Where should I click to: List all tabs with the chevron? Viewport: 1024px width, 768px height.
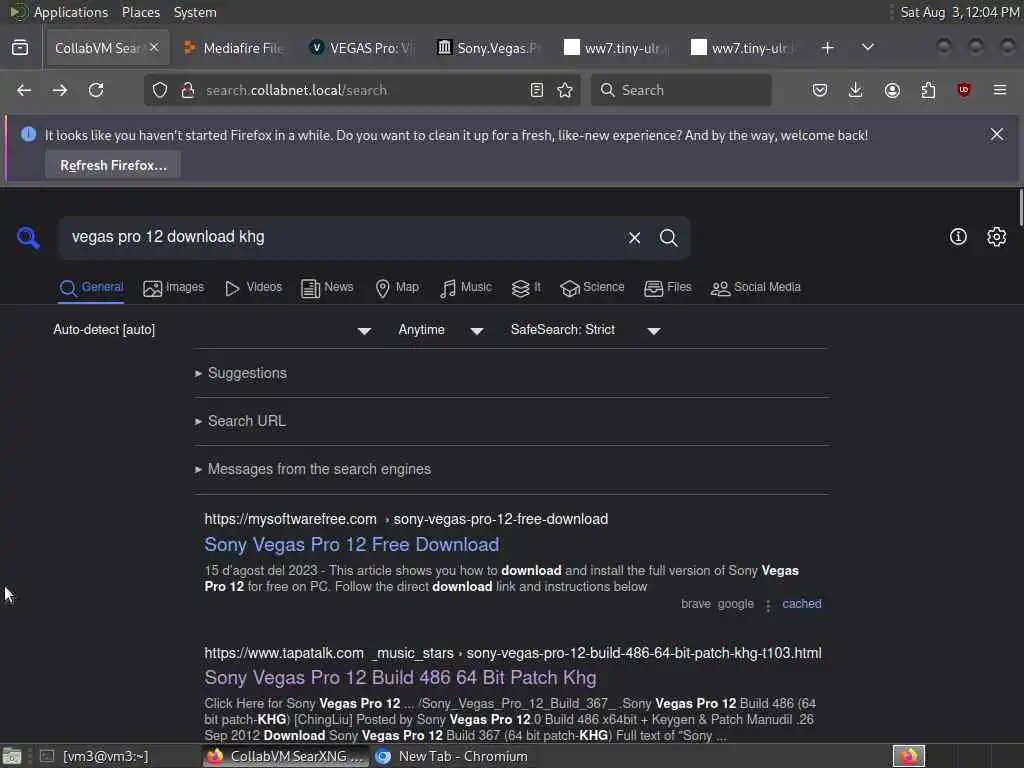[868, 47]
